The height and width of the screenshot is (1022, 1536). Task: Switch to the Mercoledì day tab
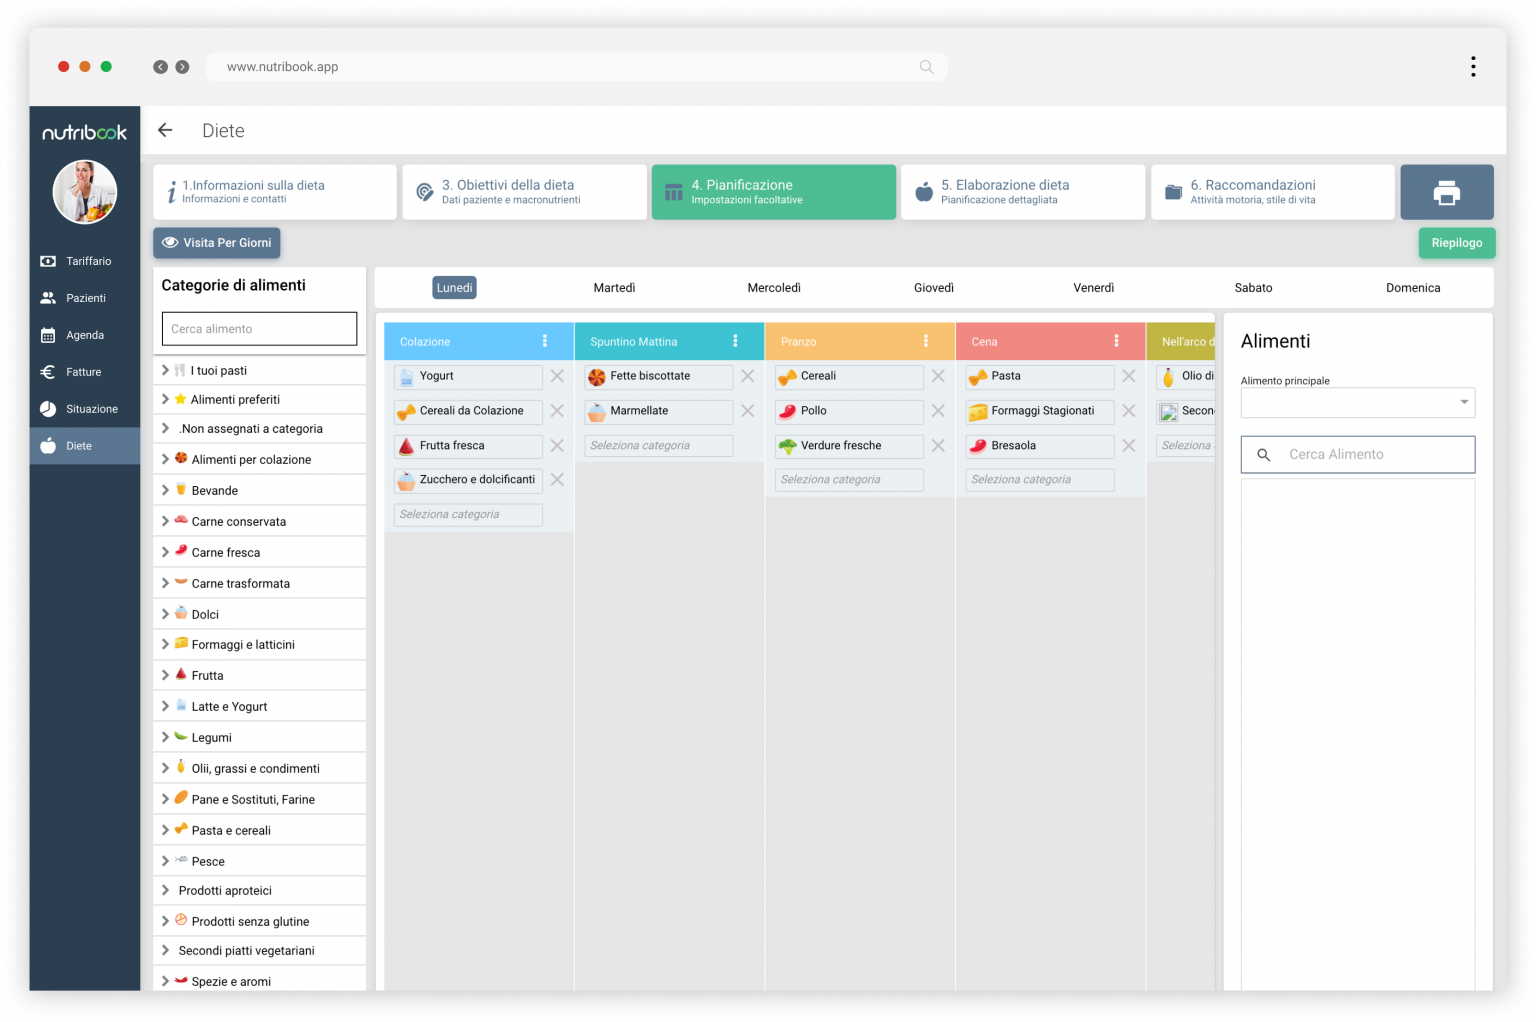(773, 288)
